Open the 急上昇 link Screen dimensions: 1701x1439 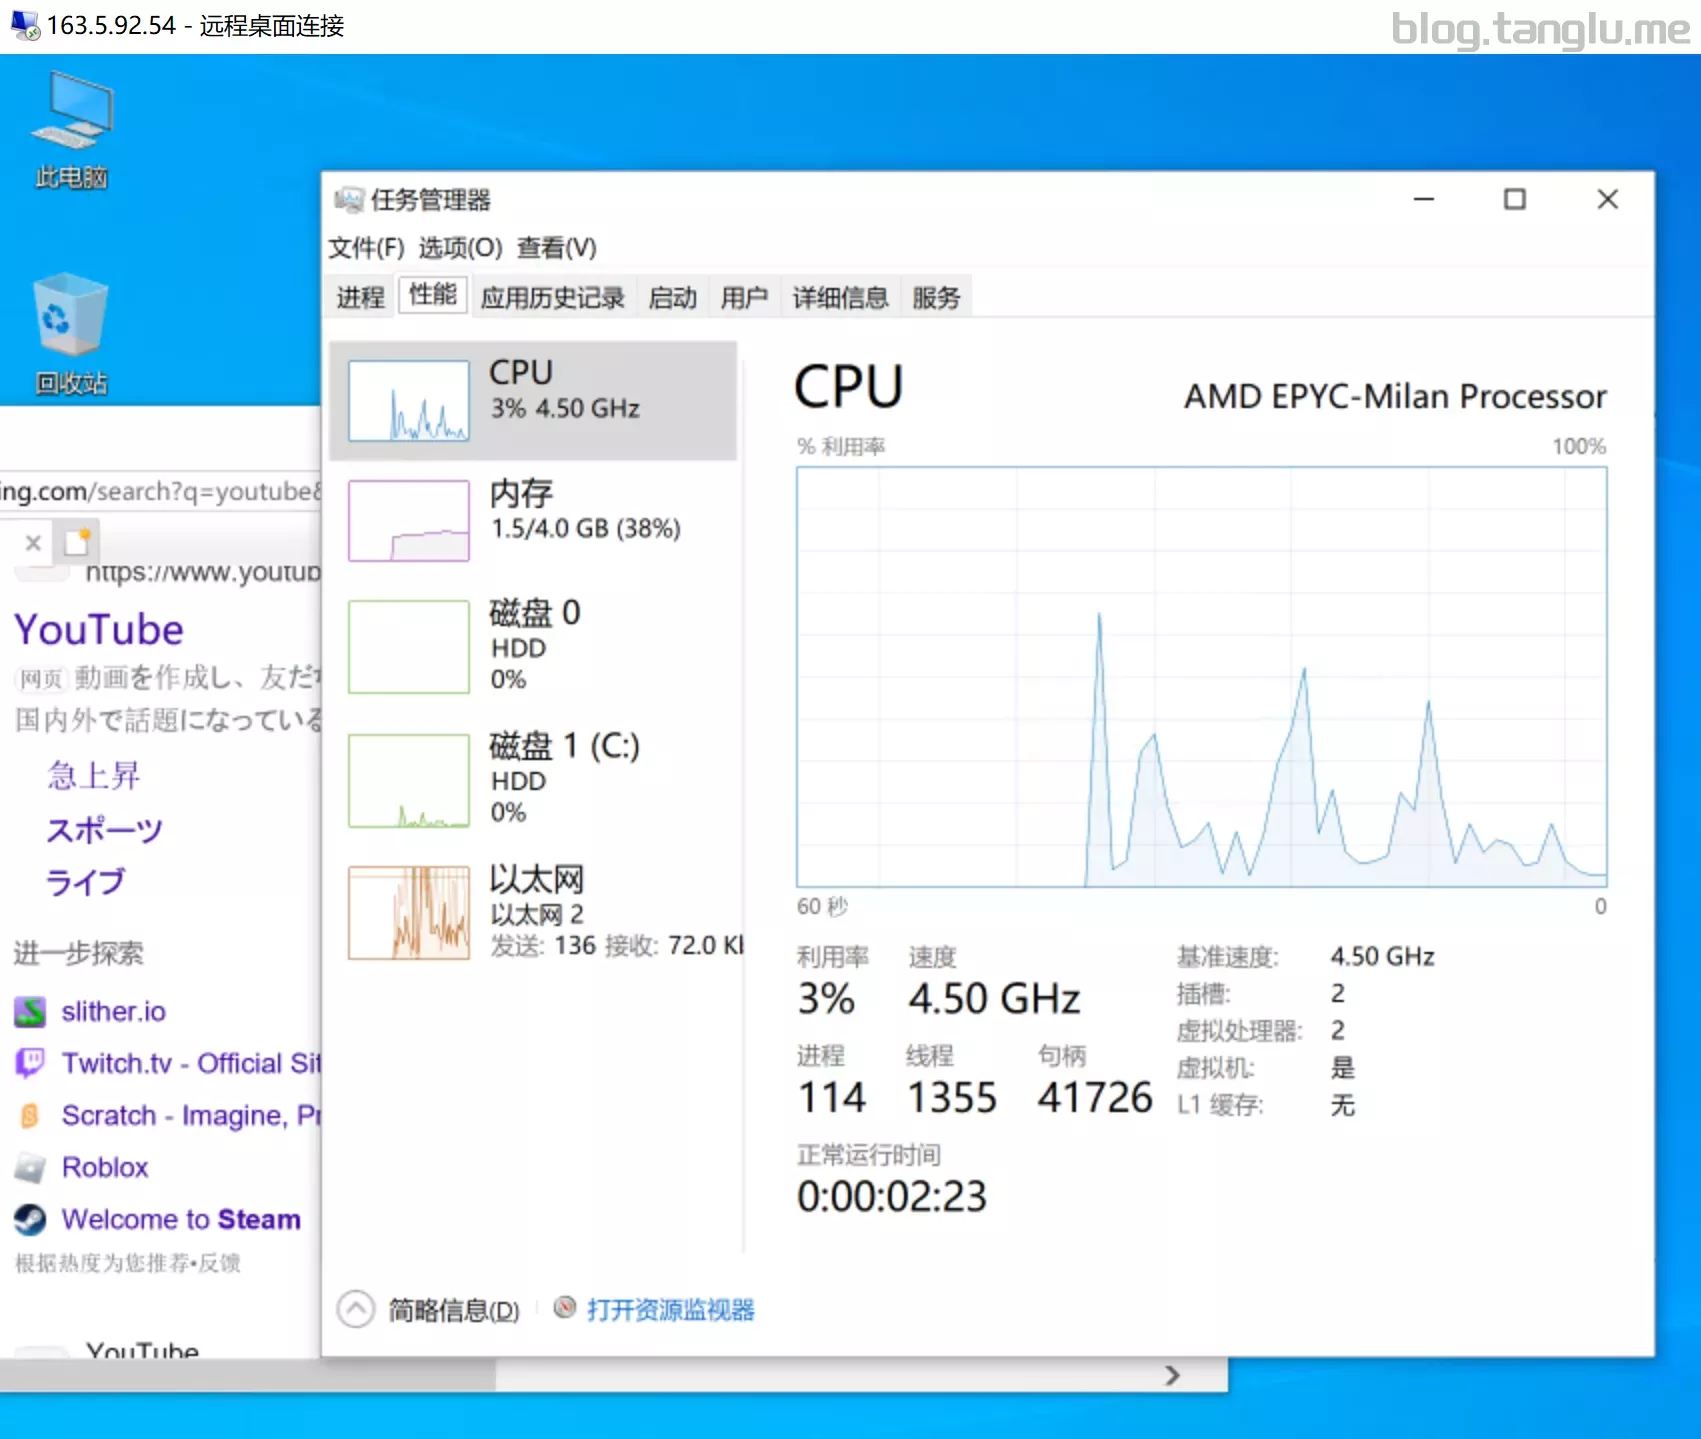pyautogui.click(x=93, y=775)
